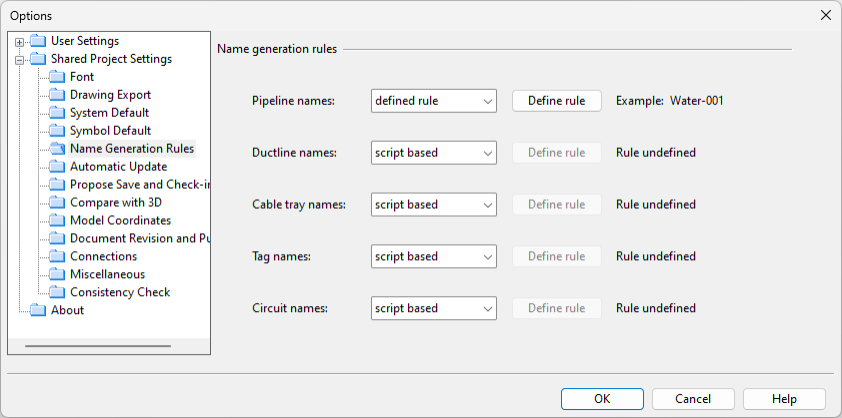
Task: Collapse the Shared Project Settings node
Action: coord(20,60)
